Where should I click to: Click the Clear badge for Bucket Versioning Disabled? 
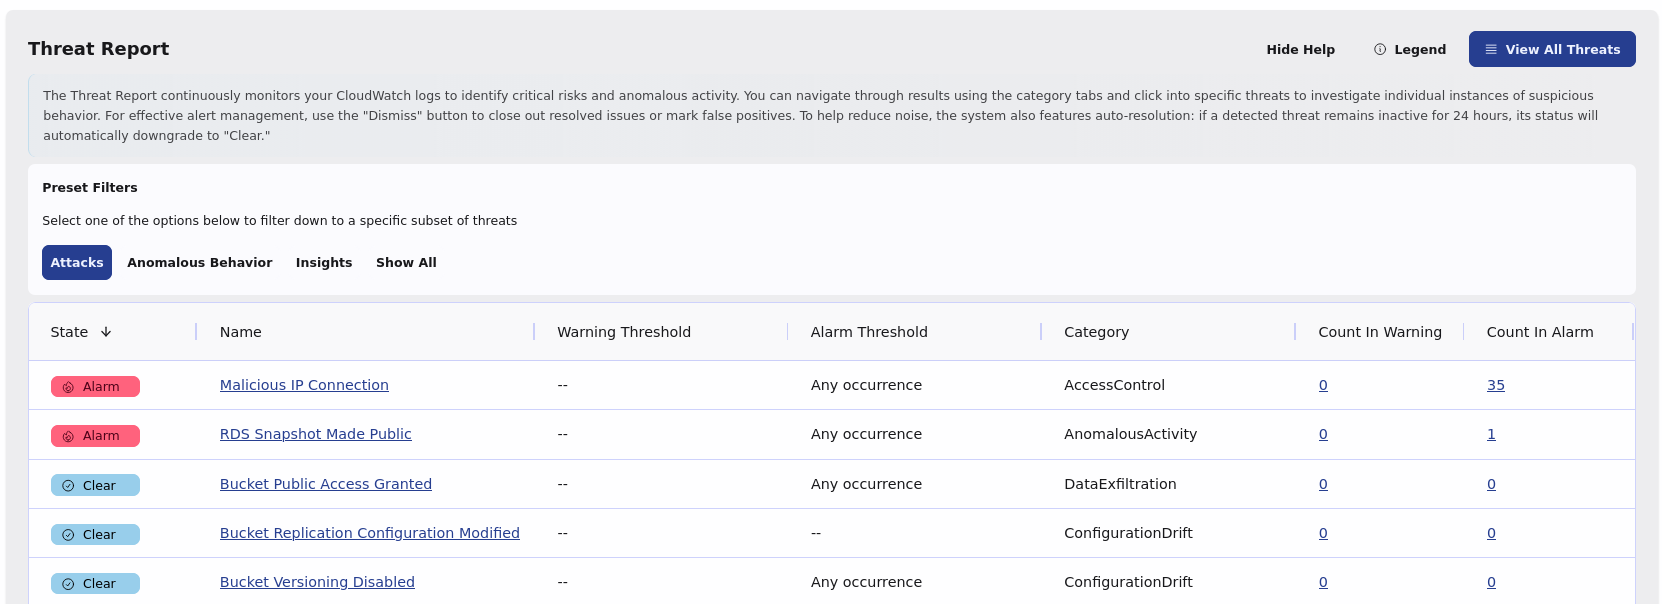pos(95,583)
